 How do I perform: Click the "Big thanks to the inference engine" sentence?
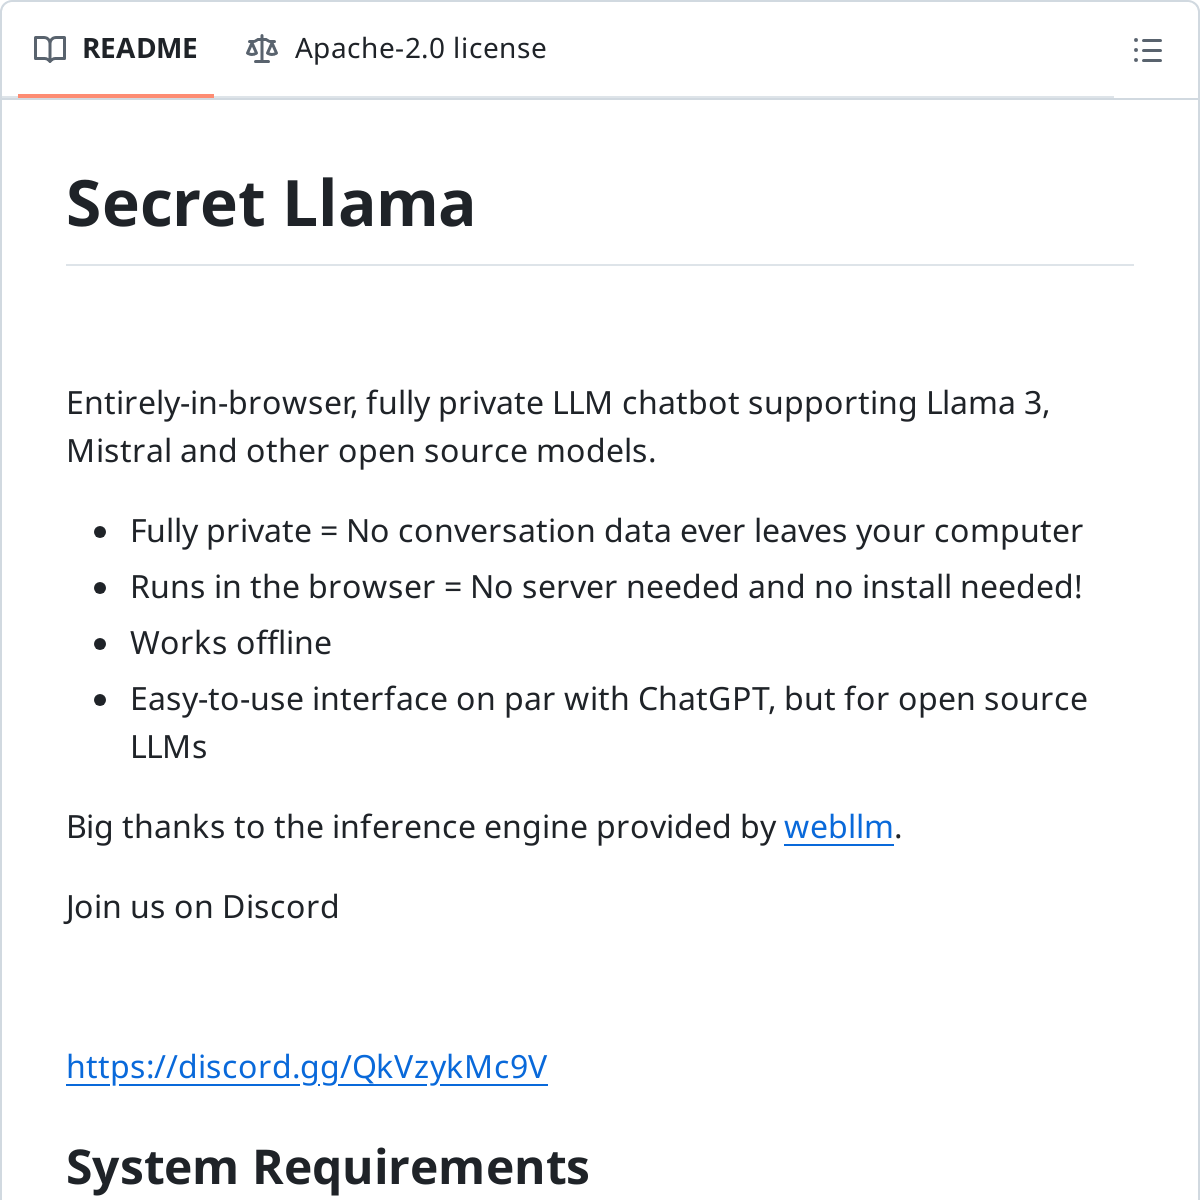420,827
